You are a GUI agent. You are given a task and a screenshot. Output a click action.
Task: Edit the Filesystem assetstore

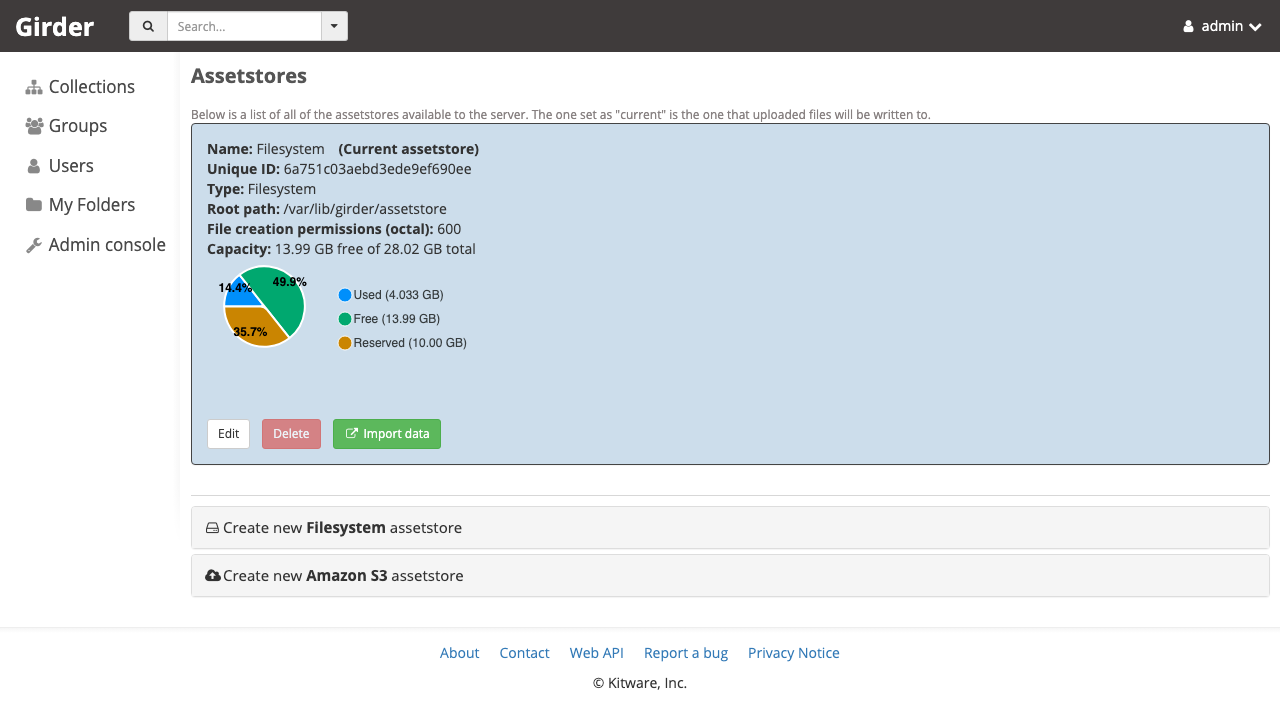[x=228, y=434]
